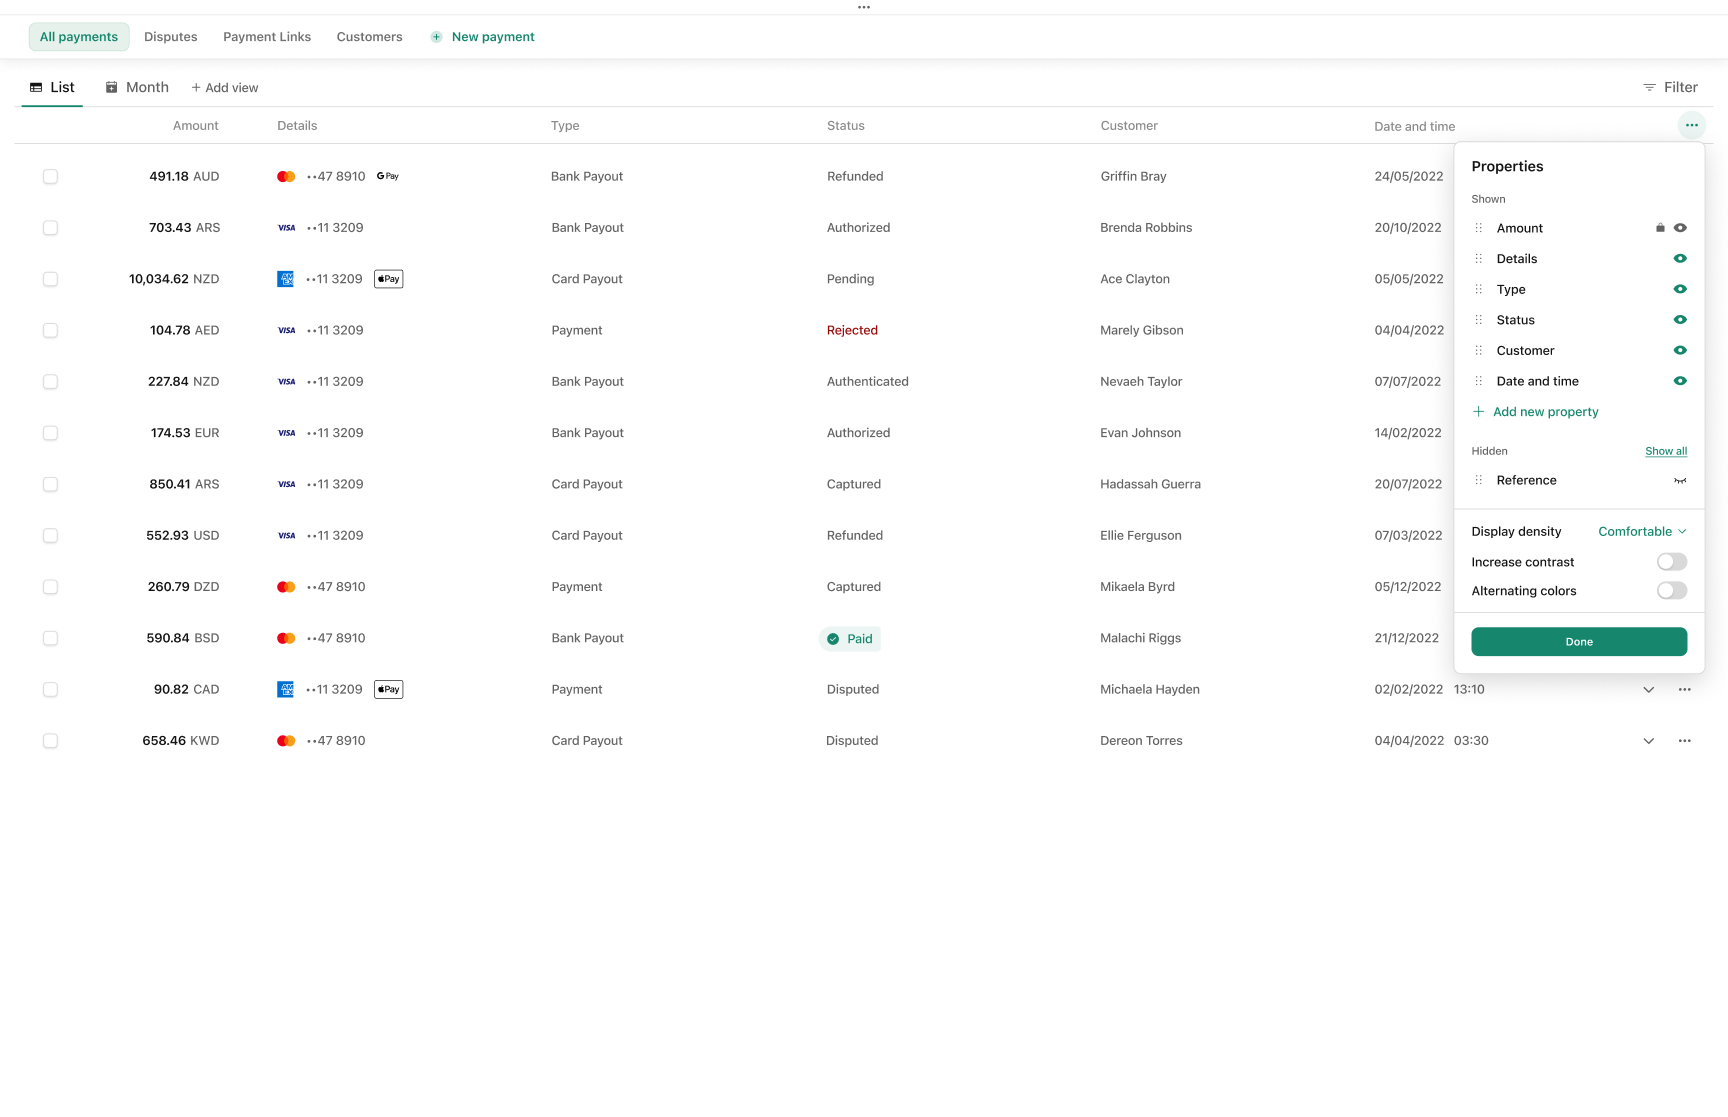Click the Customer column header
This screenshot has width=1728, height=1117.
1129,126
